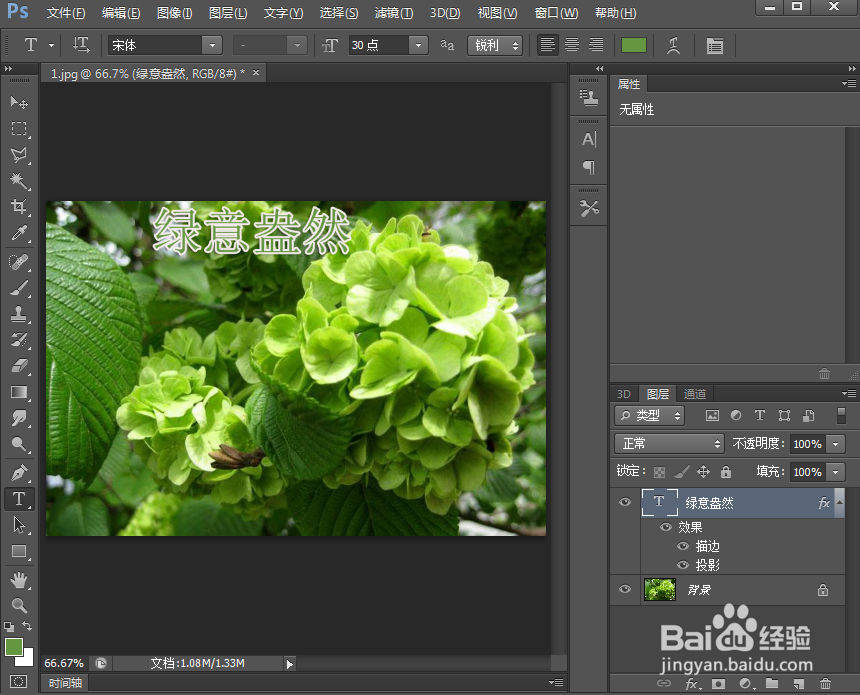Open the 图像(I) menu
Image resolution: width=860 pixels, height=695 pixels.
pyautogui.click(x=174, y=13)
